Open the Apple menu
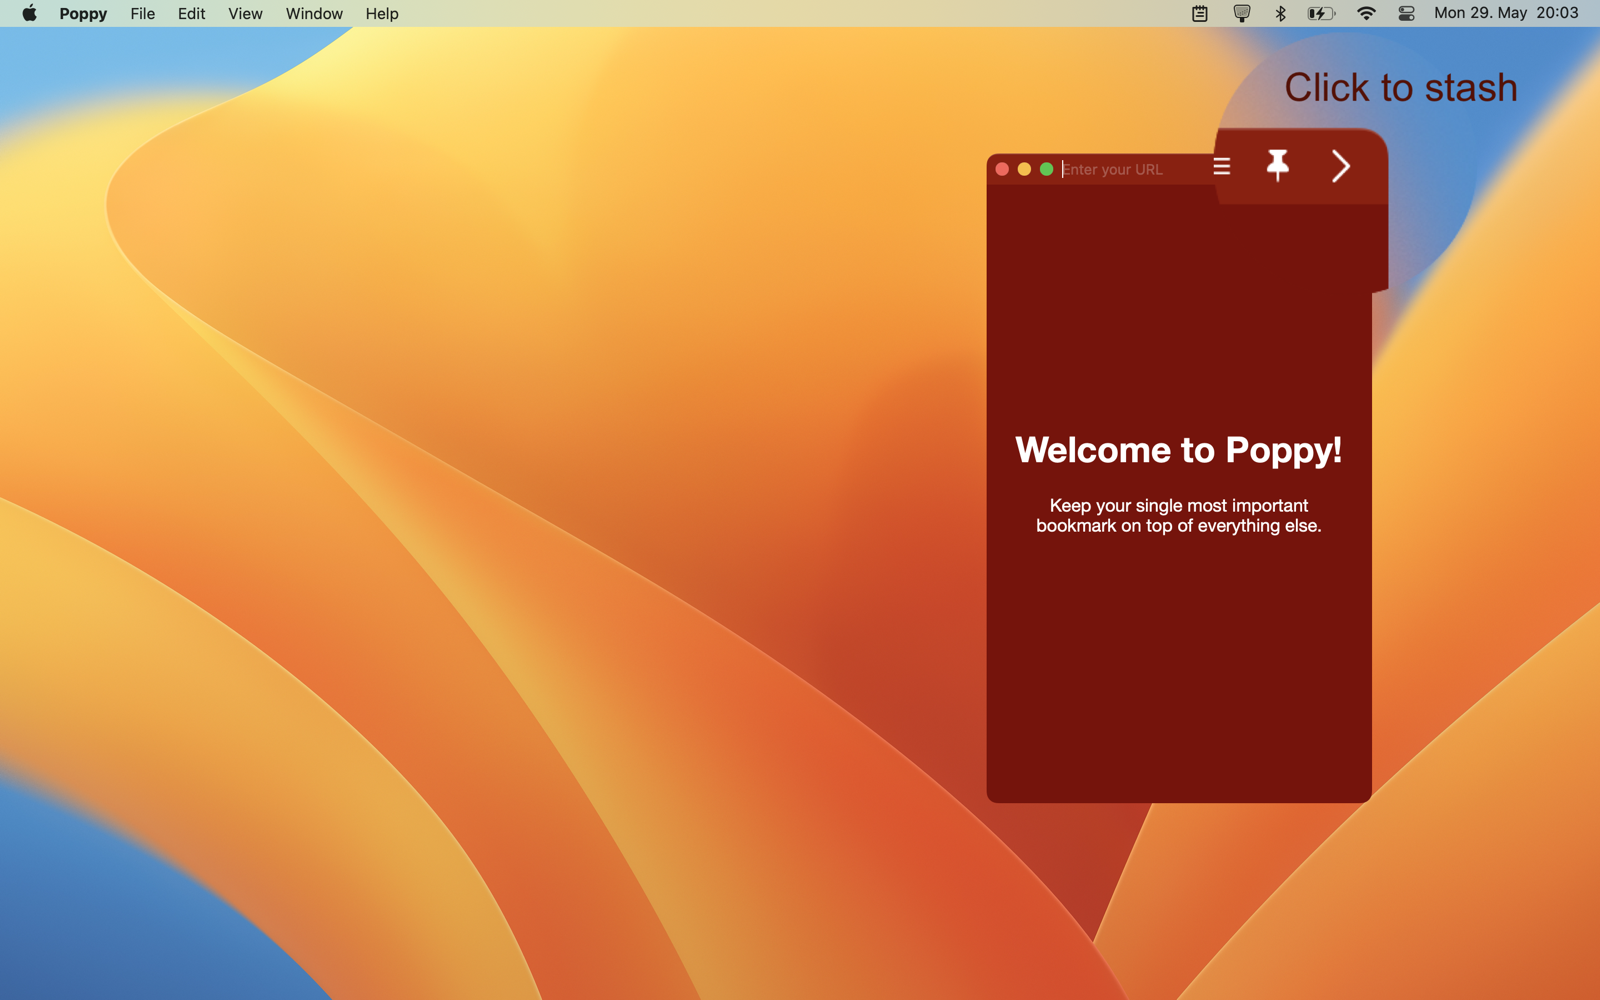 29,13
